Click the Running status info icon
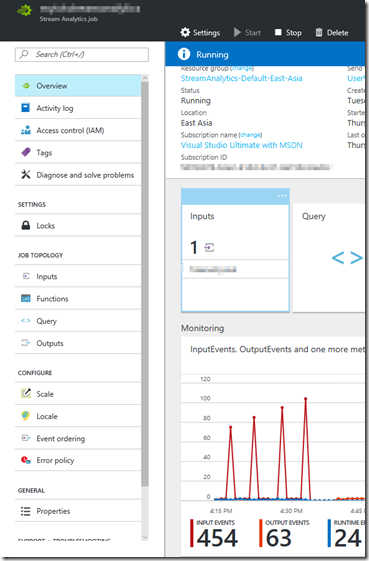 click(x=184, y=54)
